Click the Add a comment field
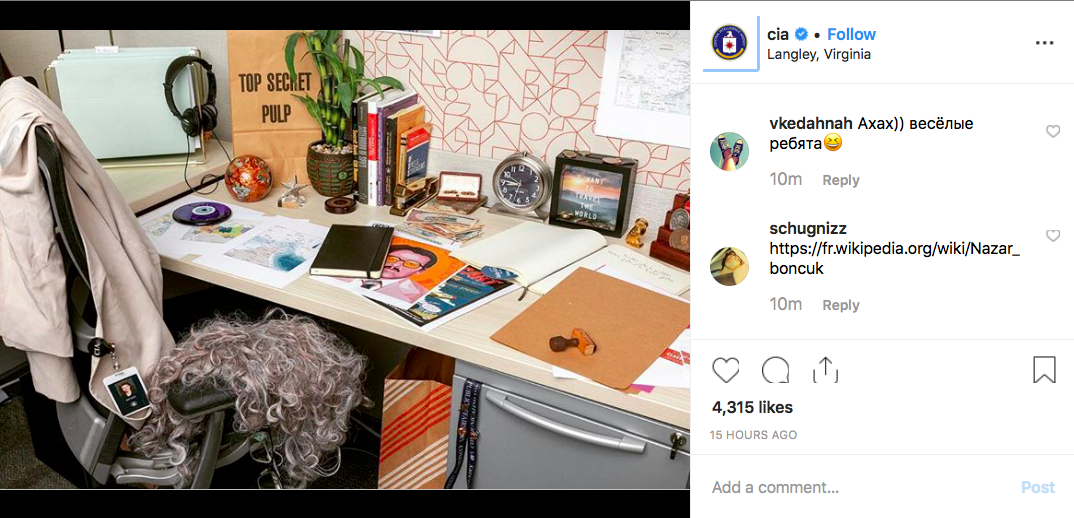 coord(856,487)
